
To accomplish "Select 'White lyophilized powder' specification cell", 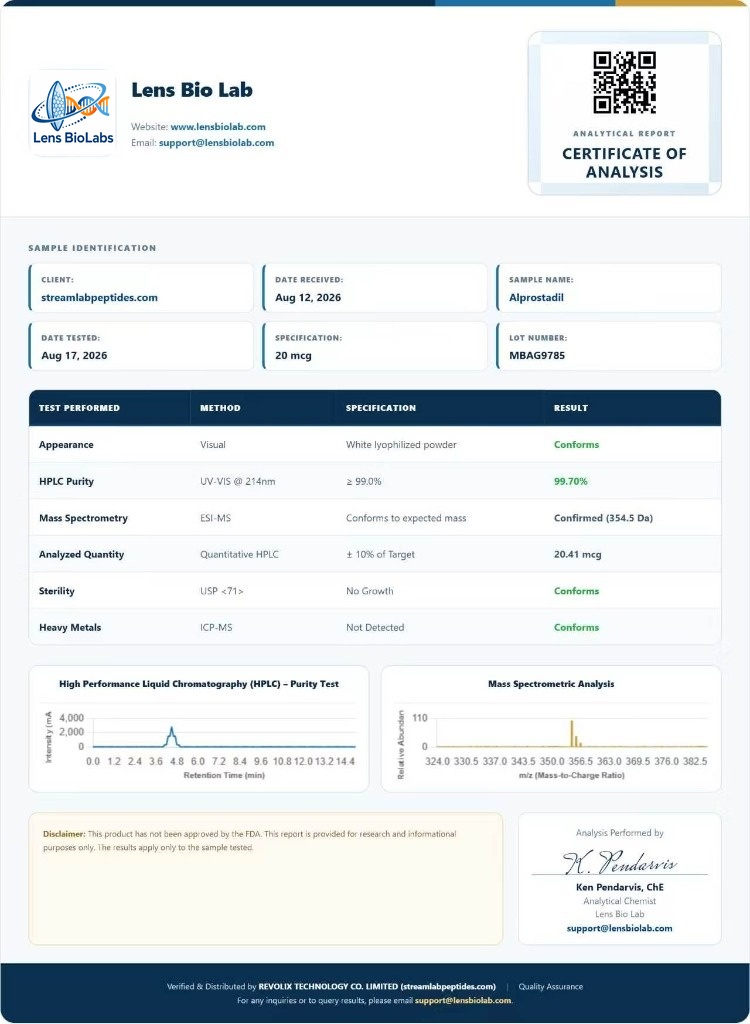I will click(x=401, y=445).
